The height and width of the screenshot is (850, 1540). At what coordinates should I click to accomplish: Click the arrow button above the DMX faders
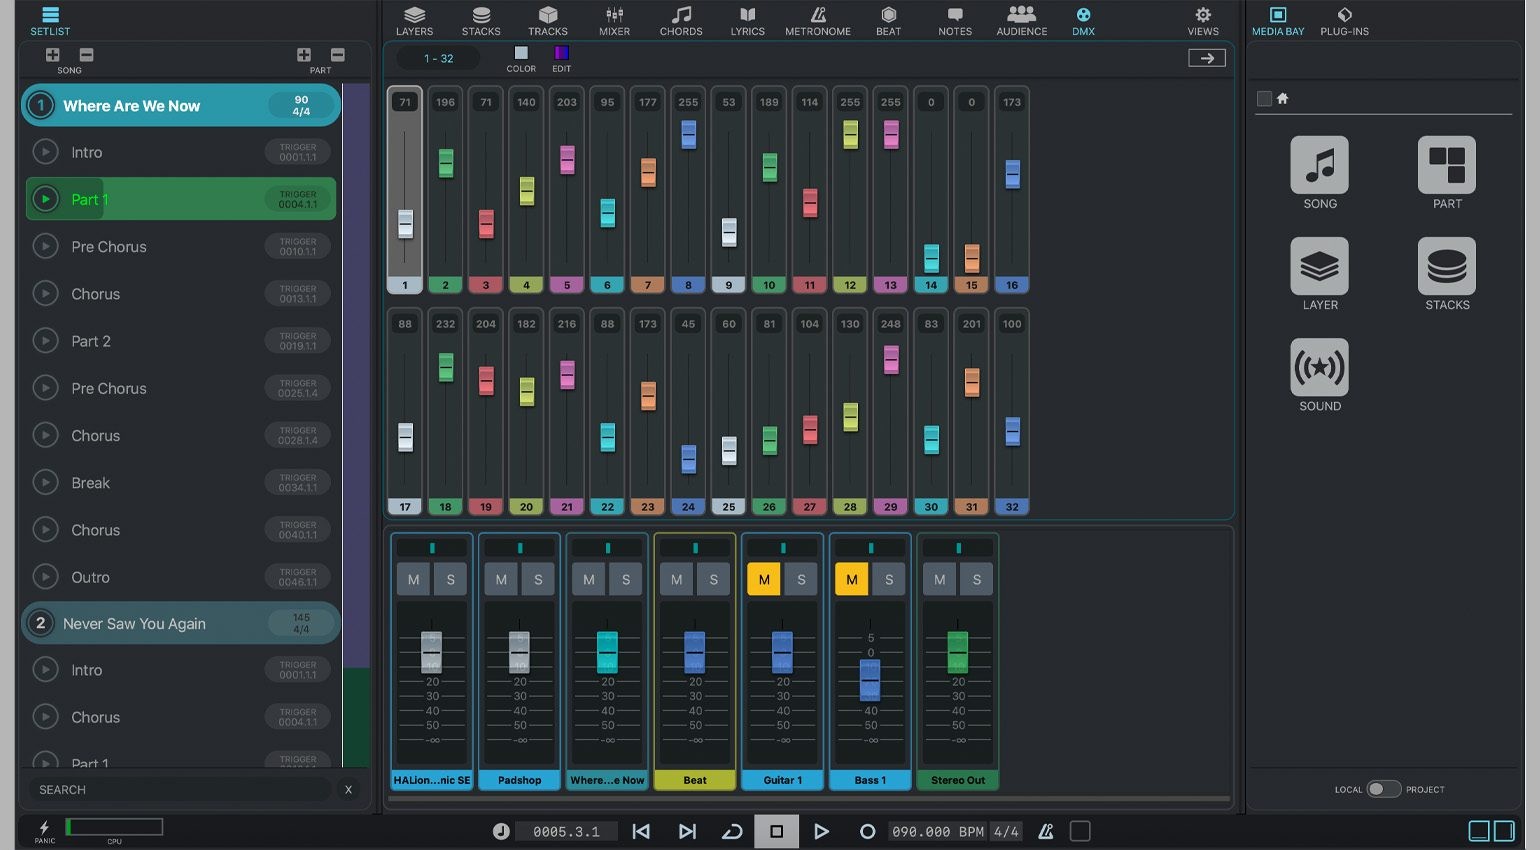1206,57
